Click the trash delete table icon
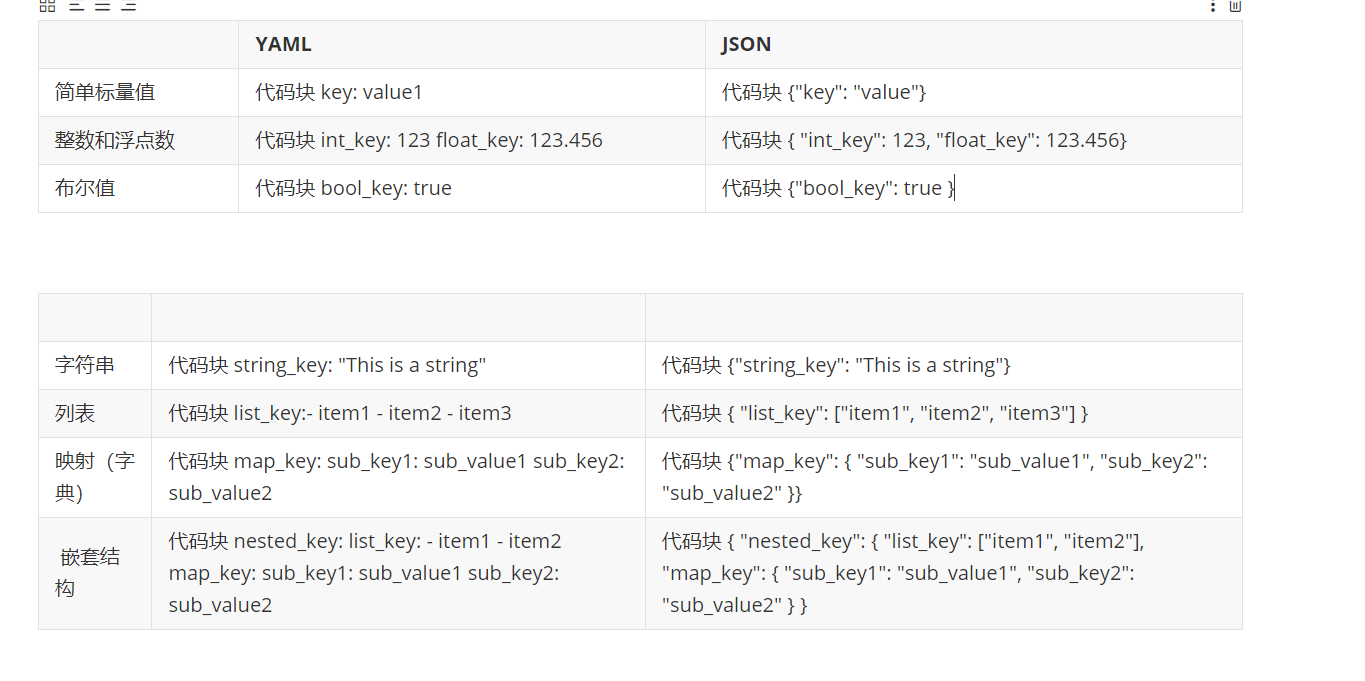The image size is (1365, 681). click(x=1235, y=6)
